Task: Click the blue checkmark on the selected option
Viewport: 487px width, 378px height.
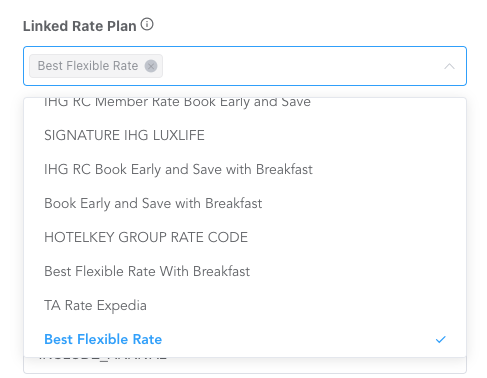Action: pyautogui.click(x=440, y=339)
